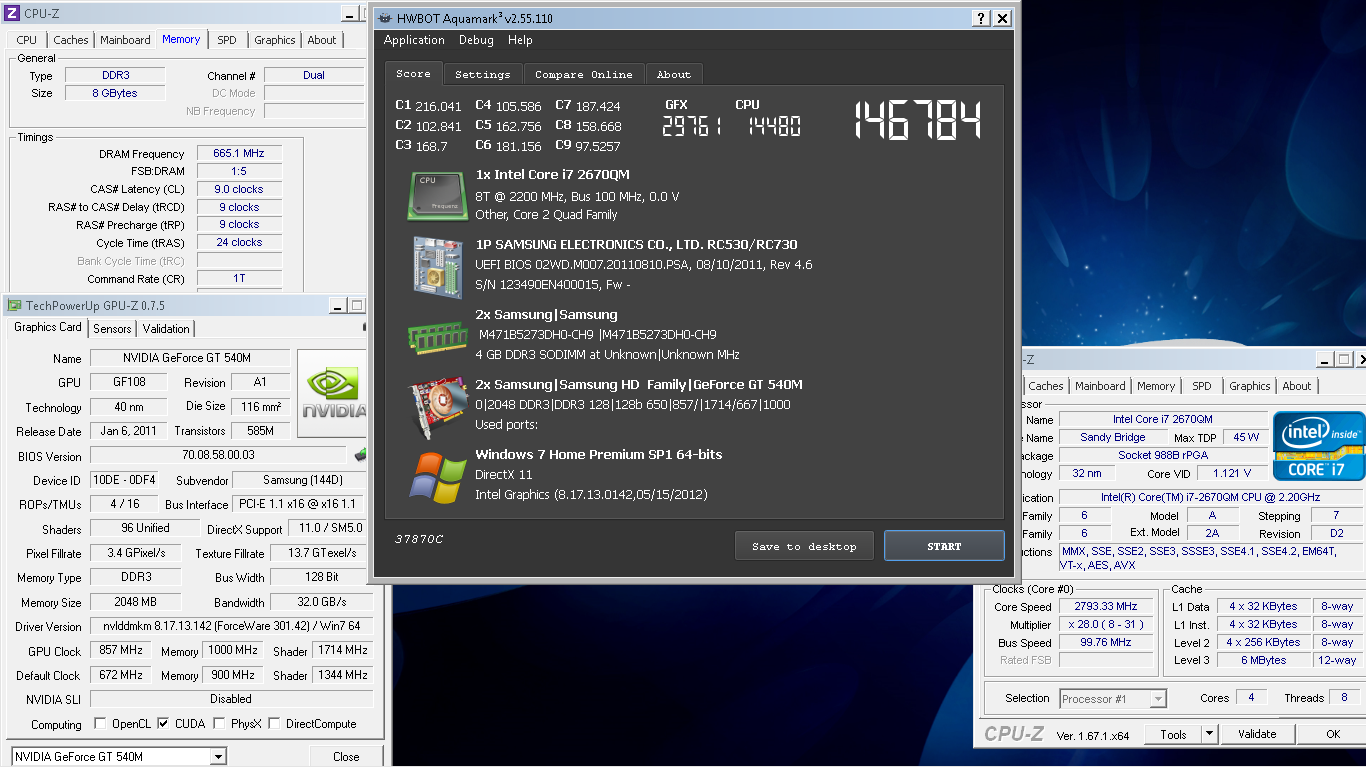This screenshot has height=768, width=1366.
Task: Click the Multiplier value x 28.0 in CPU-Z
Action: [x=1107, y=625]
